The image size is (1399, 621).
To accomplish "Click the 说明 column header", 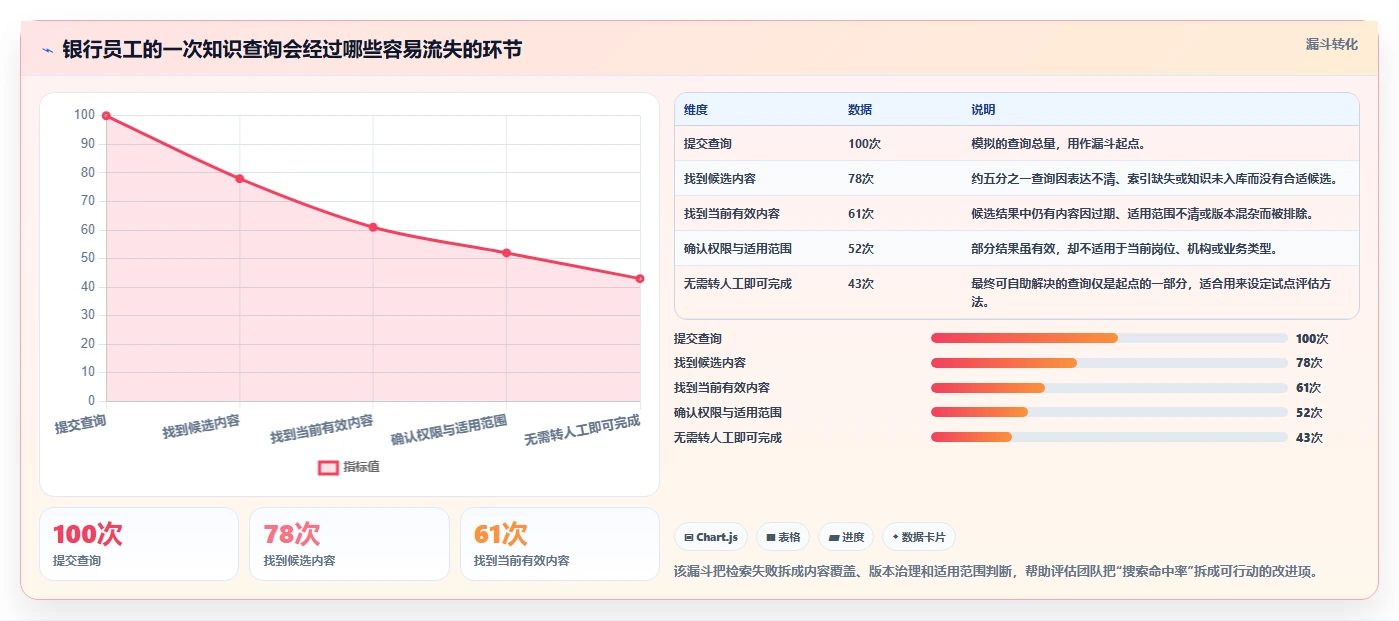I will 983,110.
